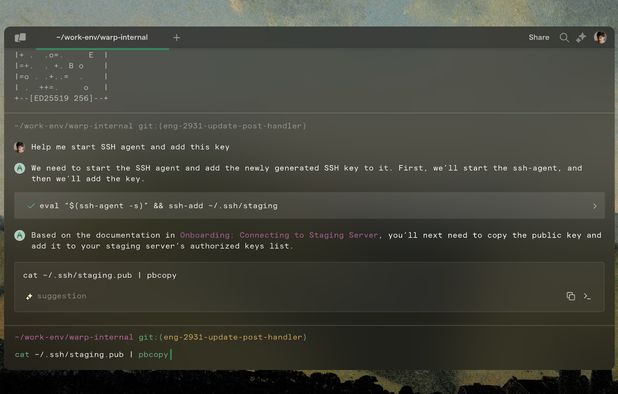Open the user profile avatar menu
This screenshot has width=618, height=394.
click(600, 37)
